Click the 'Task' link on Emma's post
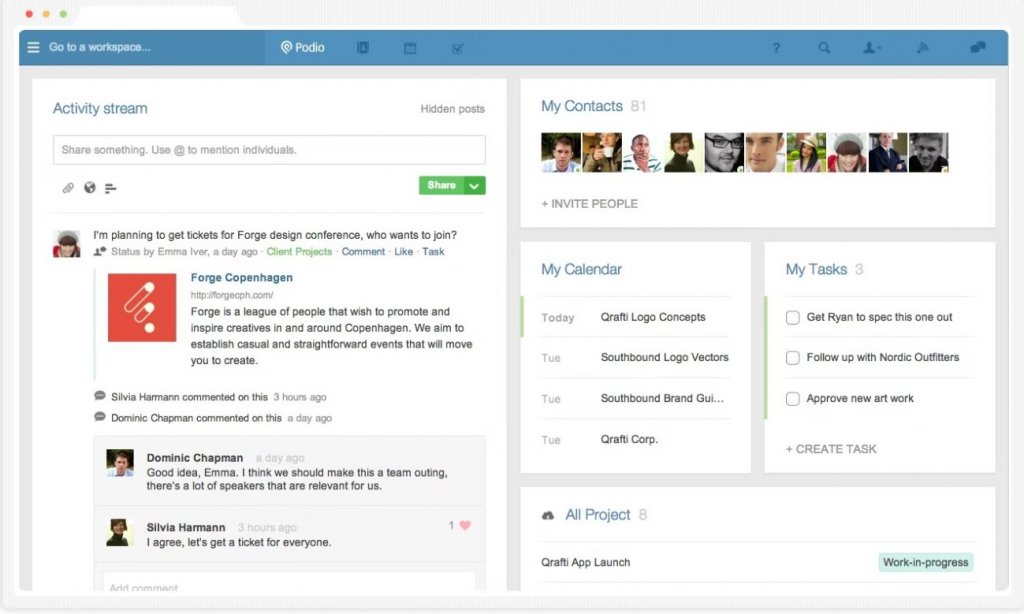The width and height of the screenshot is (1024, 614). point(433,251)
